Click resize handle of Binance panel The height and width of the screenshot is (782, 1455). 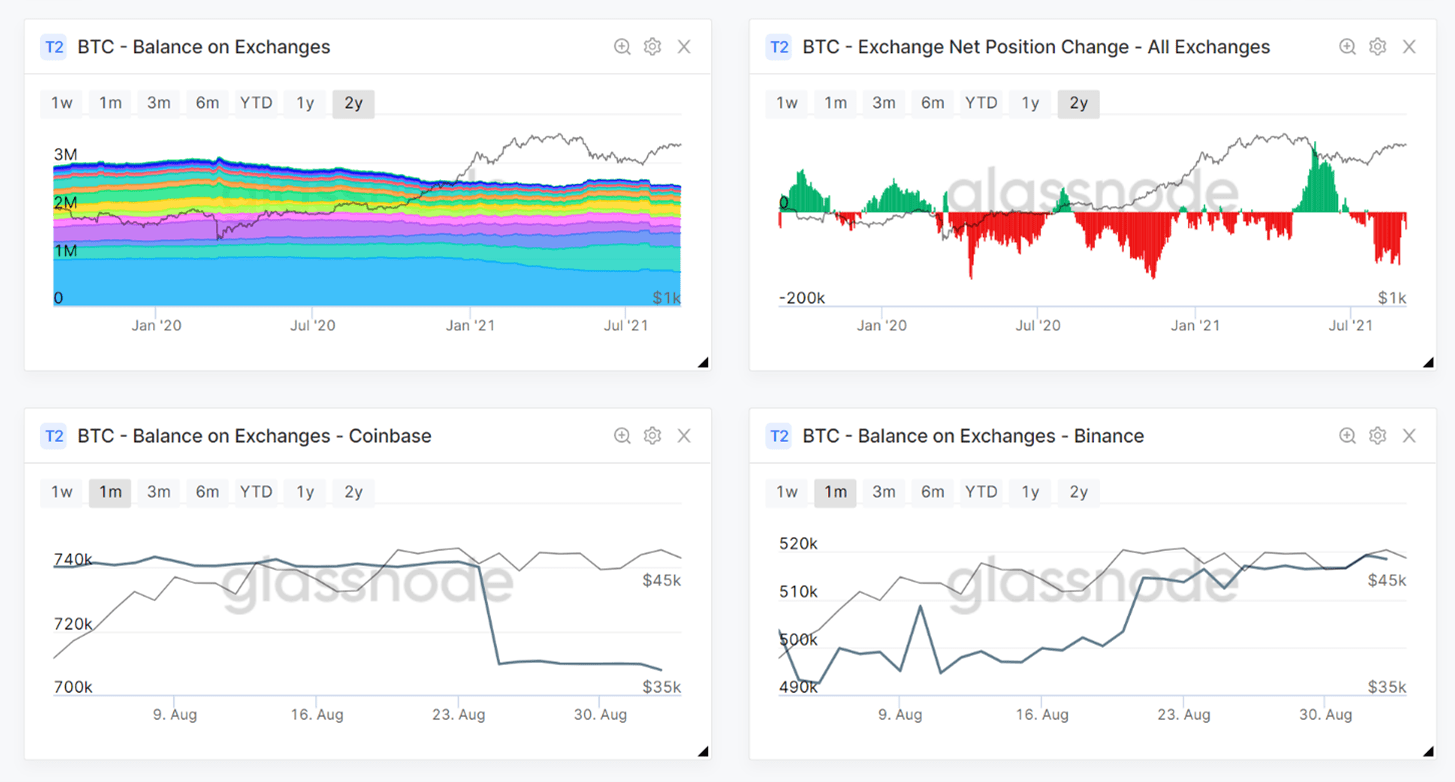[1428, 751]
